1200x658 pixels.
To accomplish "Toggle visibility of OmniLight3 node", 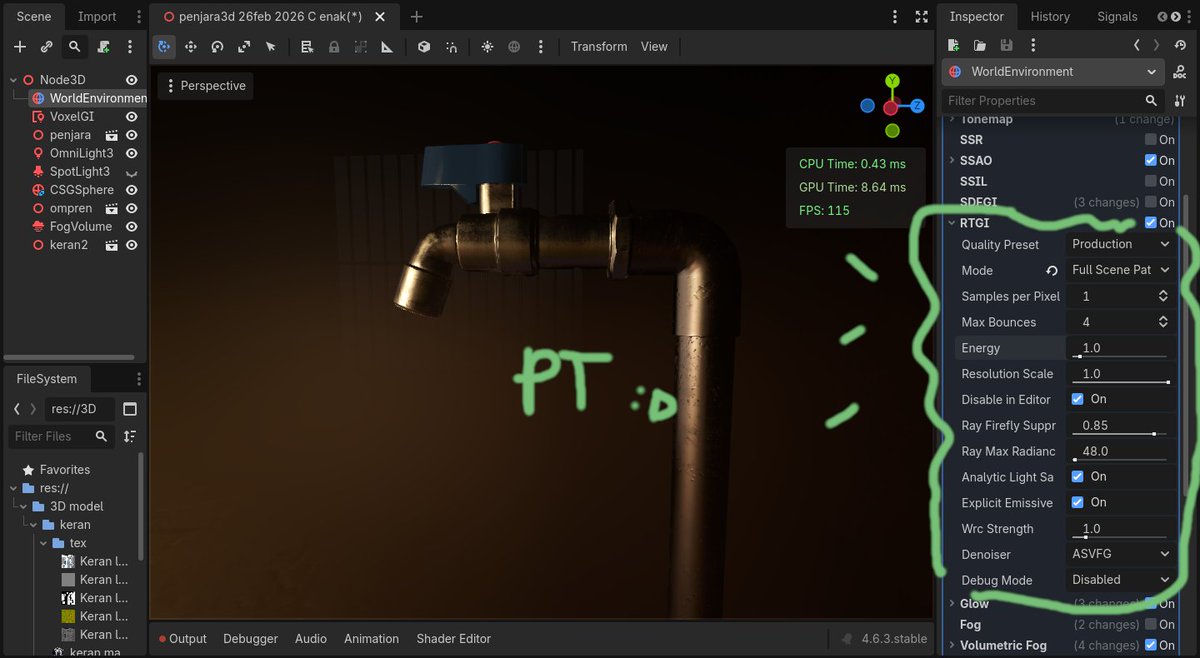I will click(131, 153).
